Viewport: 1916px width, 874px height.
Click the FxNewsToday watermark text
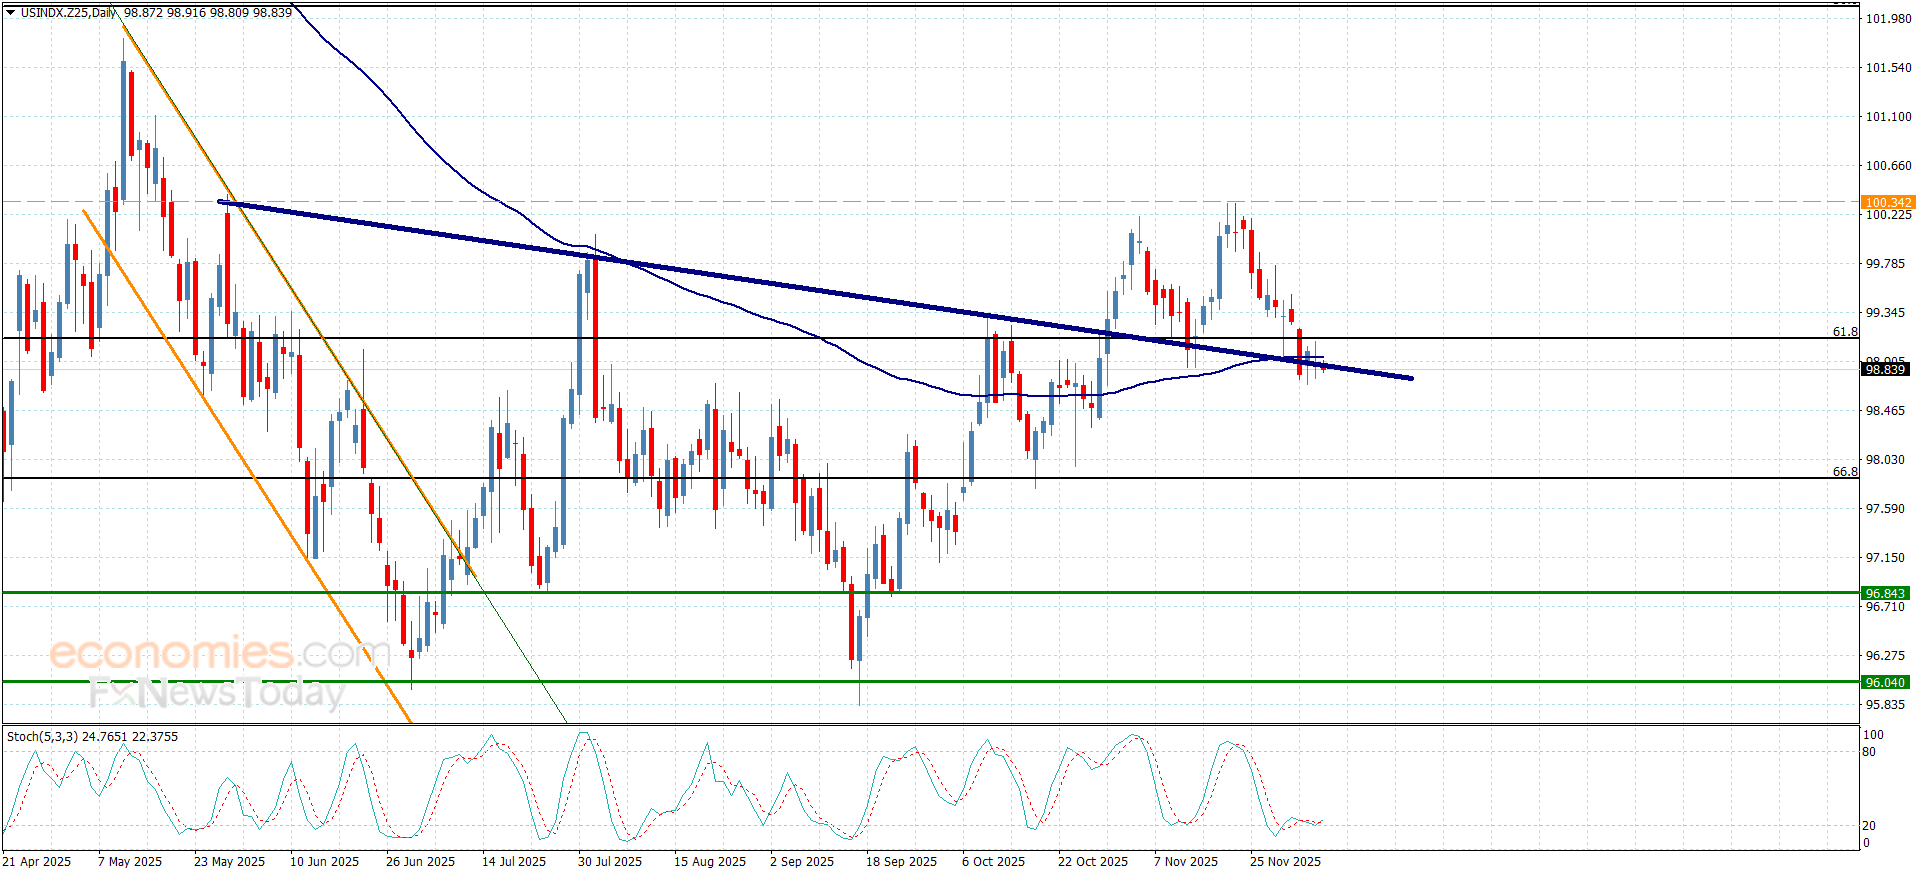(216, 693)
